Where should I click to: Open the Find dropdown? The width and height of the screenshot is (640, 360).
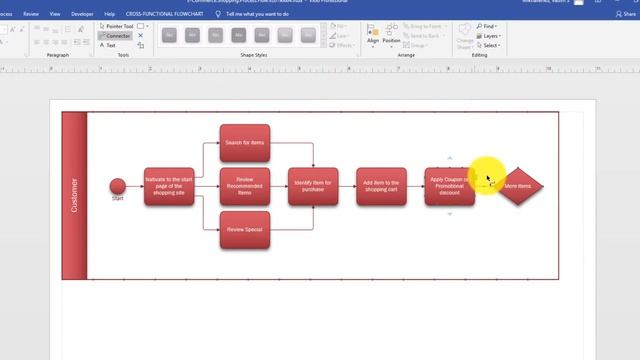pyautogui.click(x=487, y=26)
